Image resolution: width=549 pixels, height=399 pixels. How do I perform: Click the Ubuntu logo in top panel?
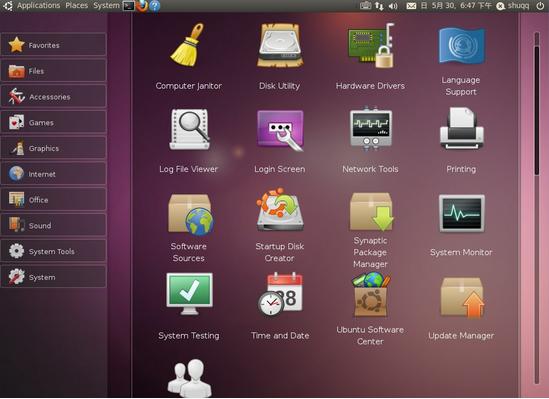[7, 6]
